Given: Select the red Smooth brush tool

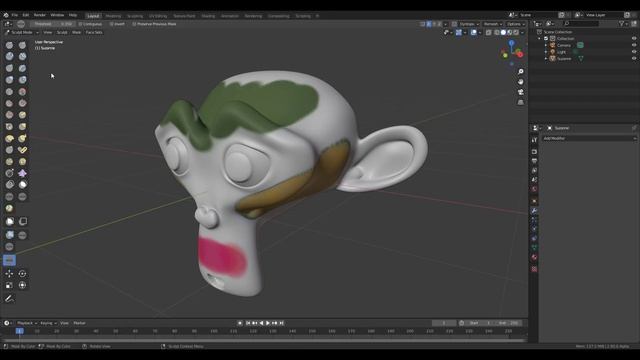Looking at the screenshot, I should pyautogui.click(x=22, y=92).
